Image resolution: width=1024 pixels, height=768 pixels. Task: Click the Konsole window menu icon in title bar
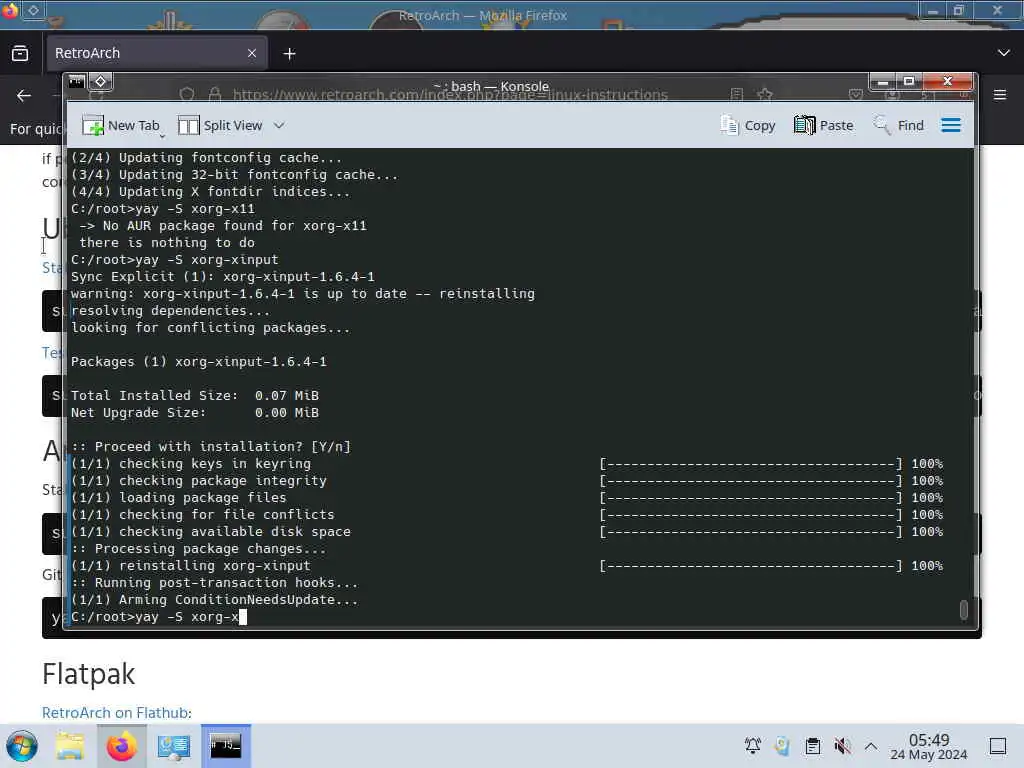click(77, 82)
